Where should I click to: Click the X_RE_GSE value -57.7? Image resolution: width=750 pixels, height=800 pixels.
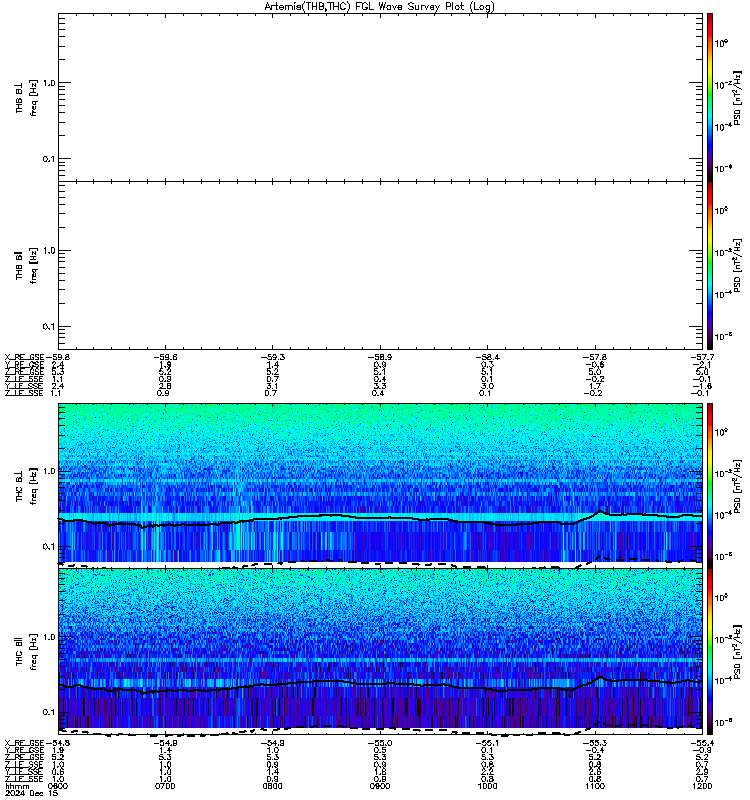pos(702,357)
